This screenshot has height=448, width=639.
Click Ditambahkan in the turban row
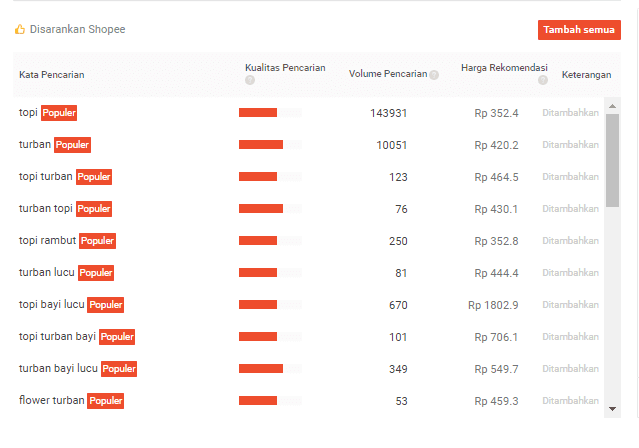570,145
